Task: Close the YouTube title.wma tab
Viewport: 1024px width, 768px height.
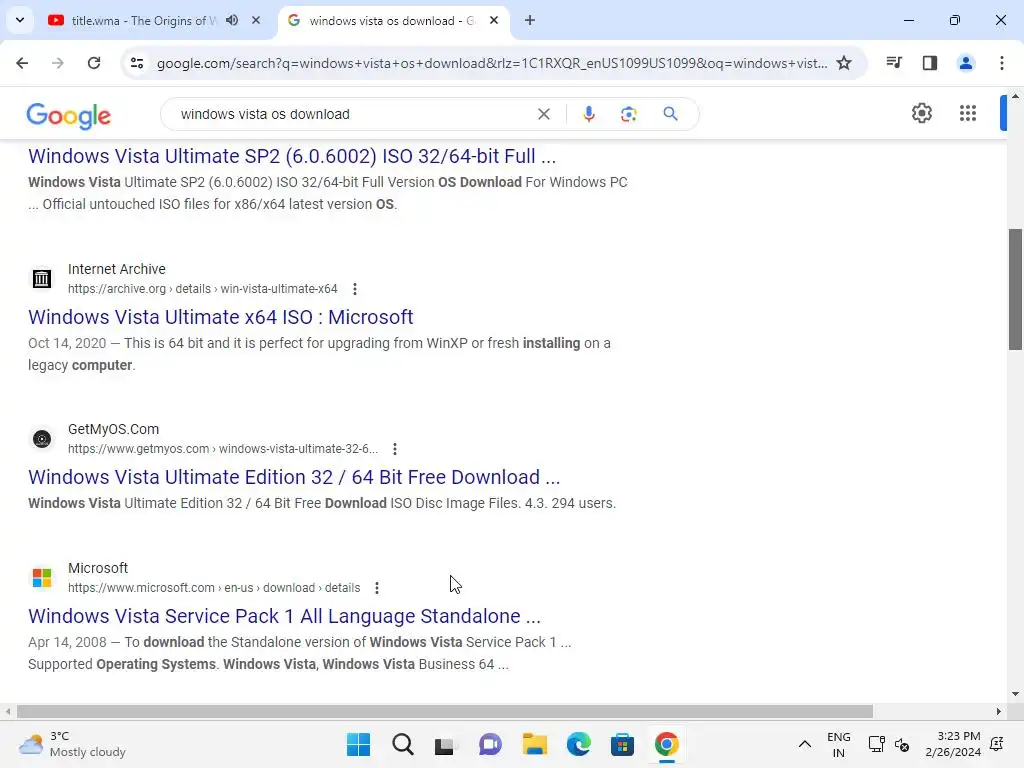Action: point(256,20)
